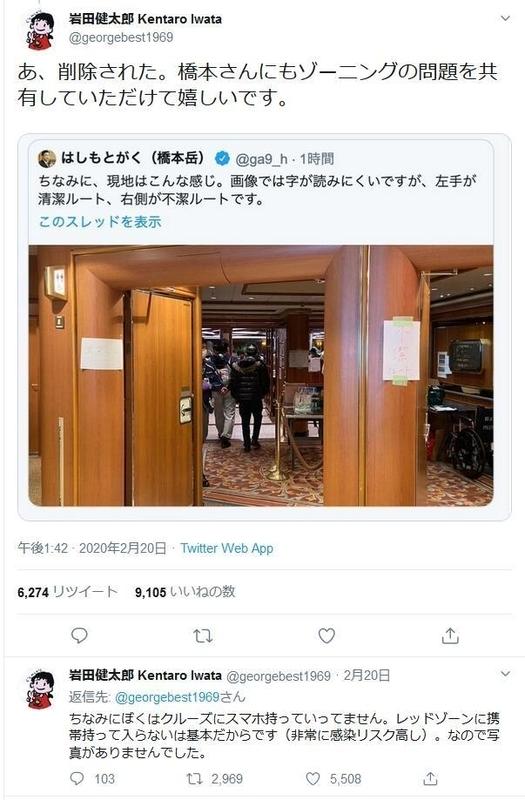Click the 岩田健太郎 Kentaro Iwata name in the reply
This screenshot has width=525, height=800.
point(145,676)
